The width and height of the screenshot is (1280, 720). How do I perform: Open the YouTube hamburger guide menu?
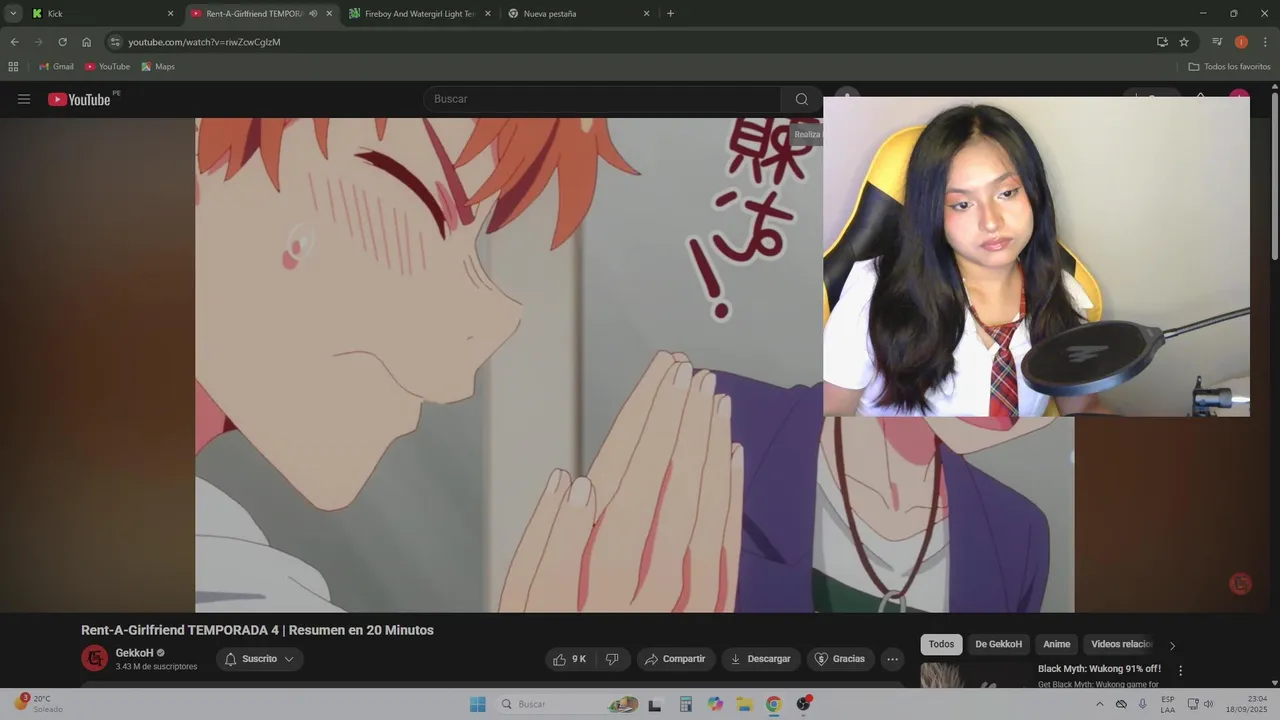pyautogui.click(x=24, y=99)
